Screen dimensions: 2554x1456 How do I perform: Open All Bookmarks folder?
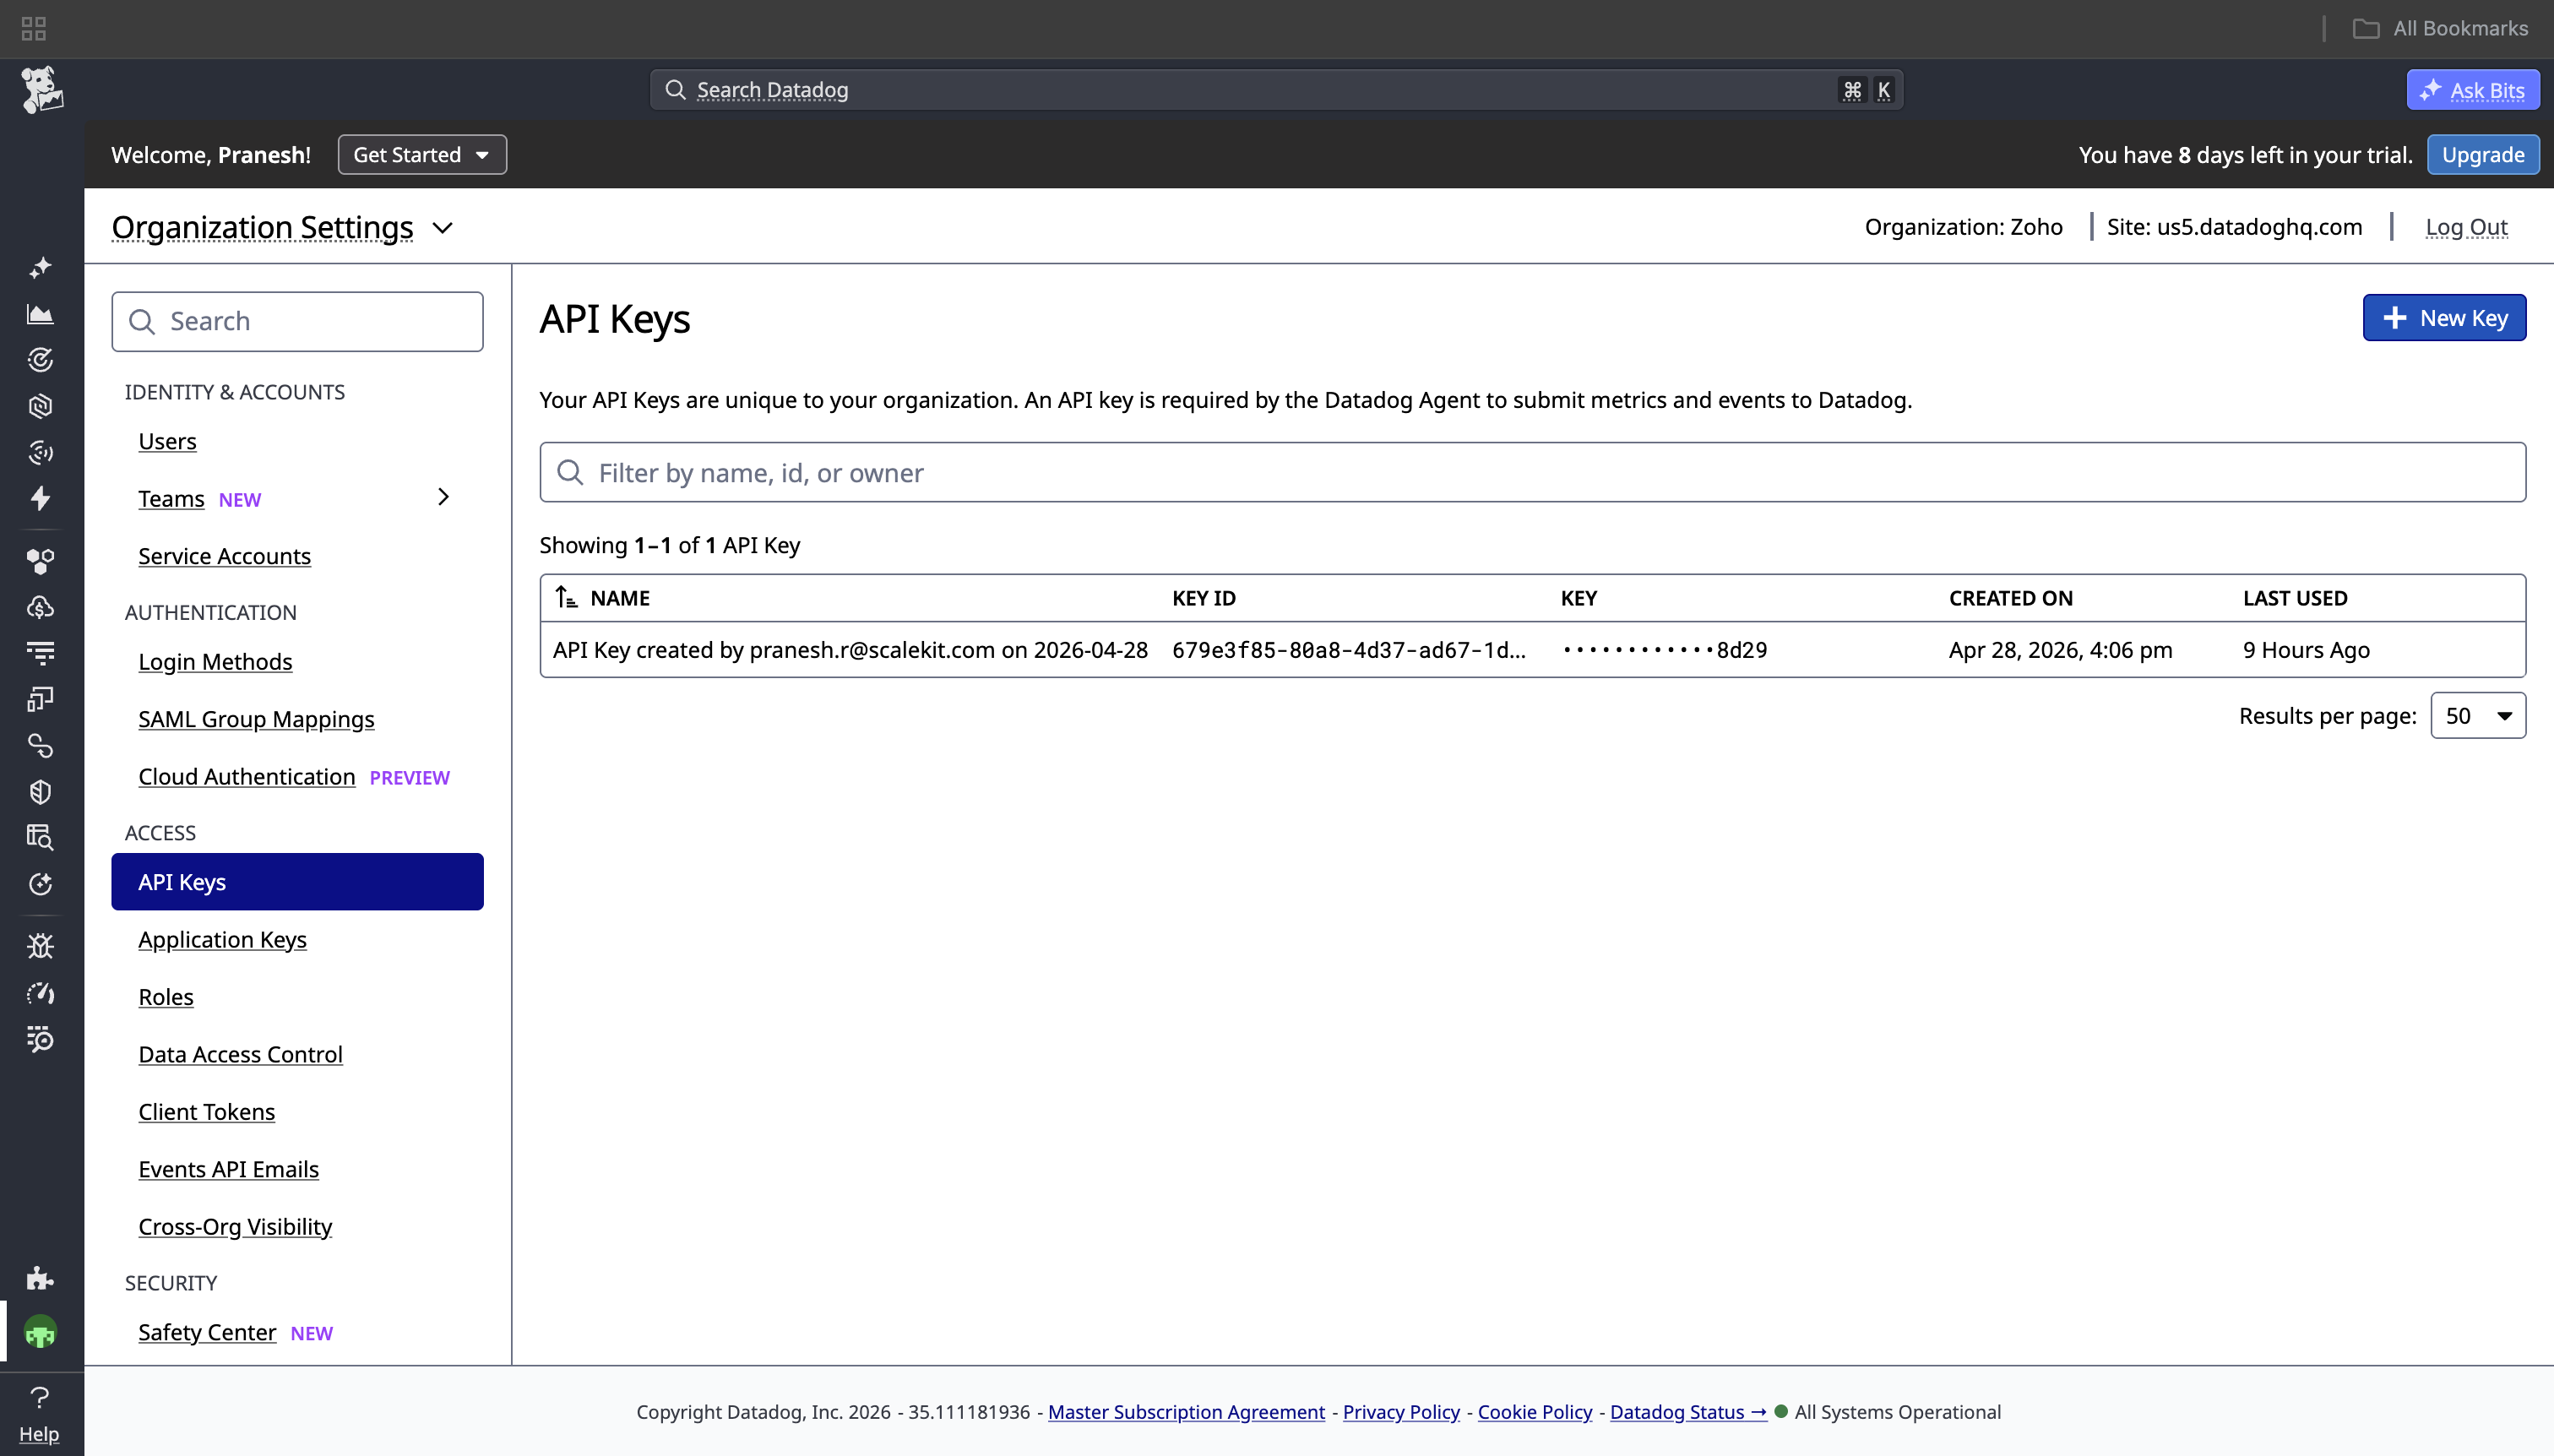point(2440,28)
